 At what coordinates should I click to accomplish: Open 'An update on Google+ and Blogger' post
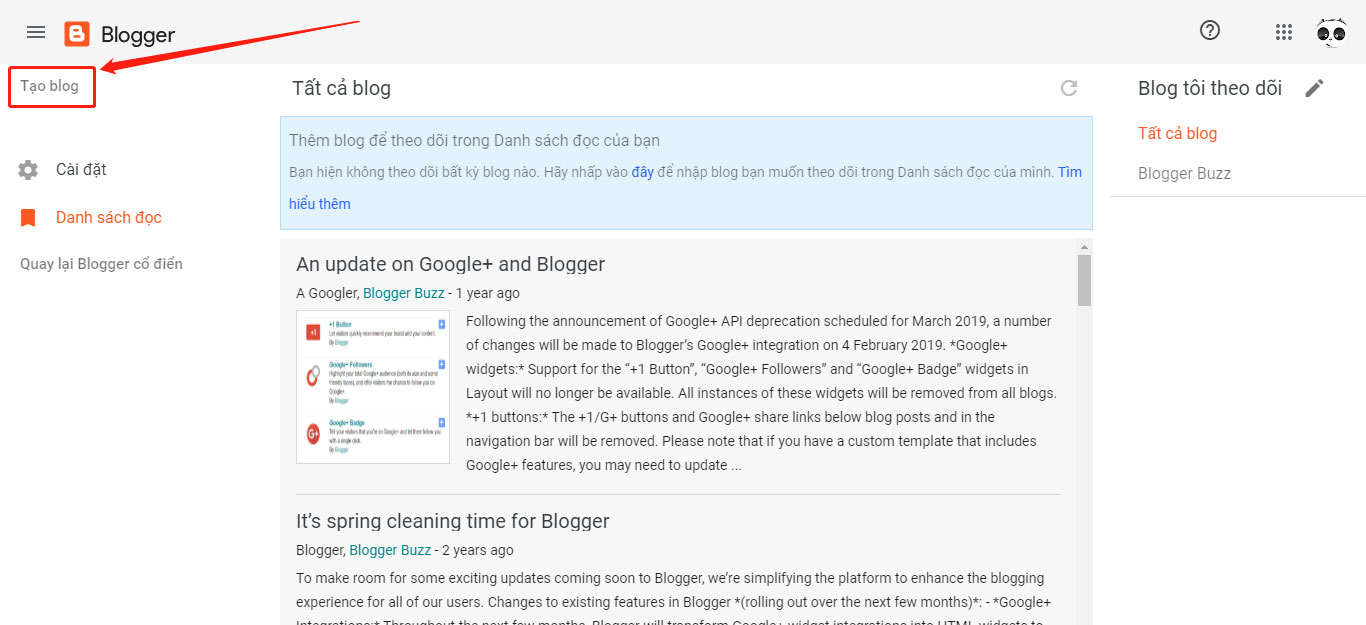coord(450,265)
